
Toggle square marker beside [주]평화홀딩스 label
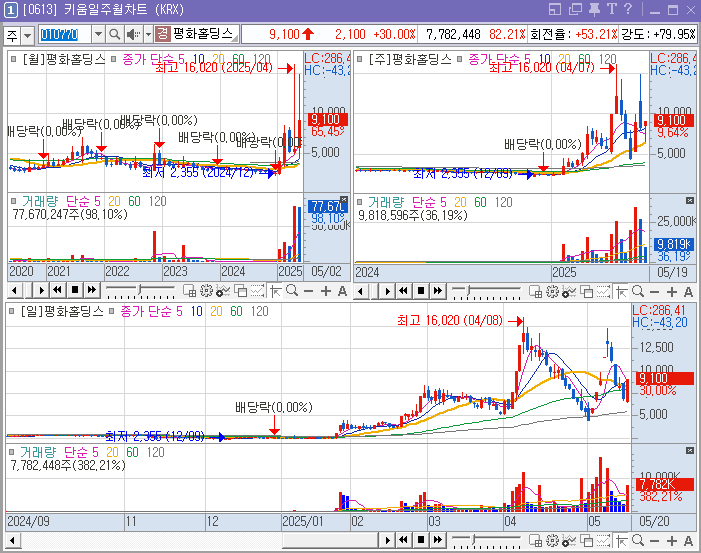[x=359, y=59]
